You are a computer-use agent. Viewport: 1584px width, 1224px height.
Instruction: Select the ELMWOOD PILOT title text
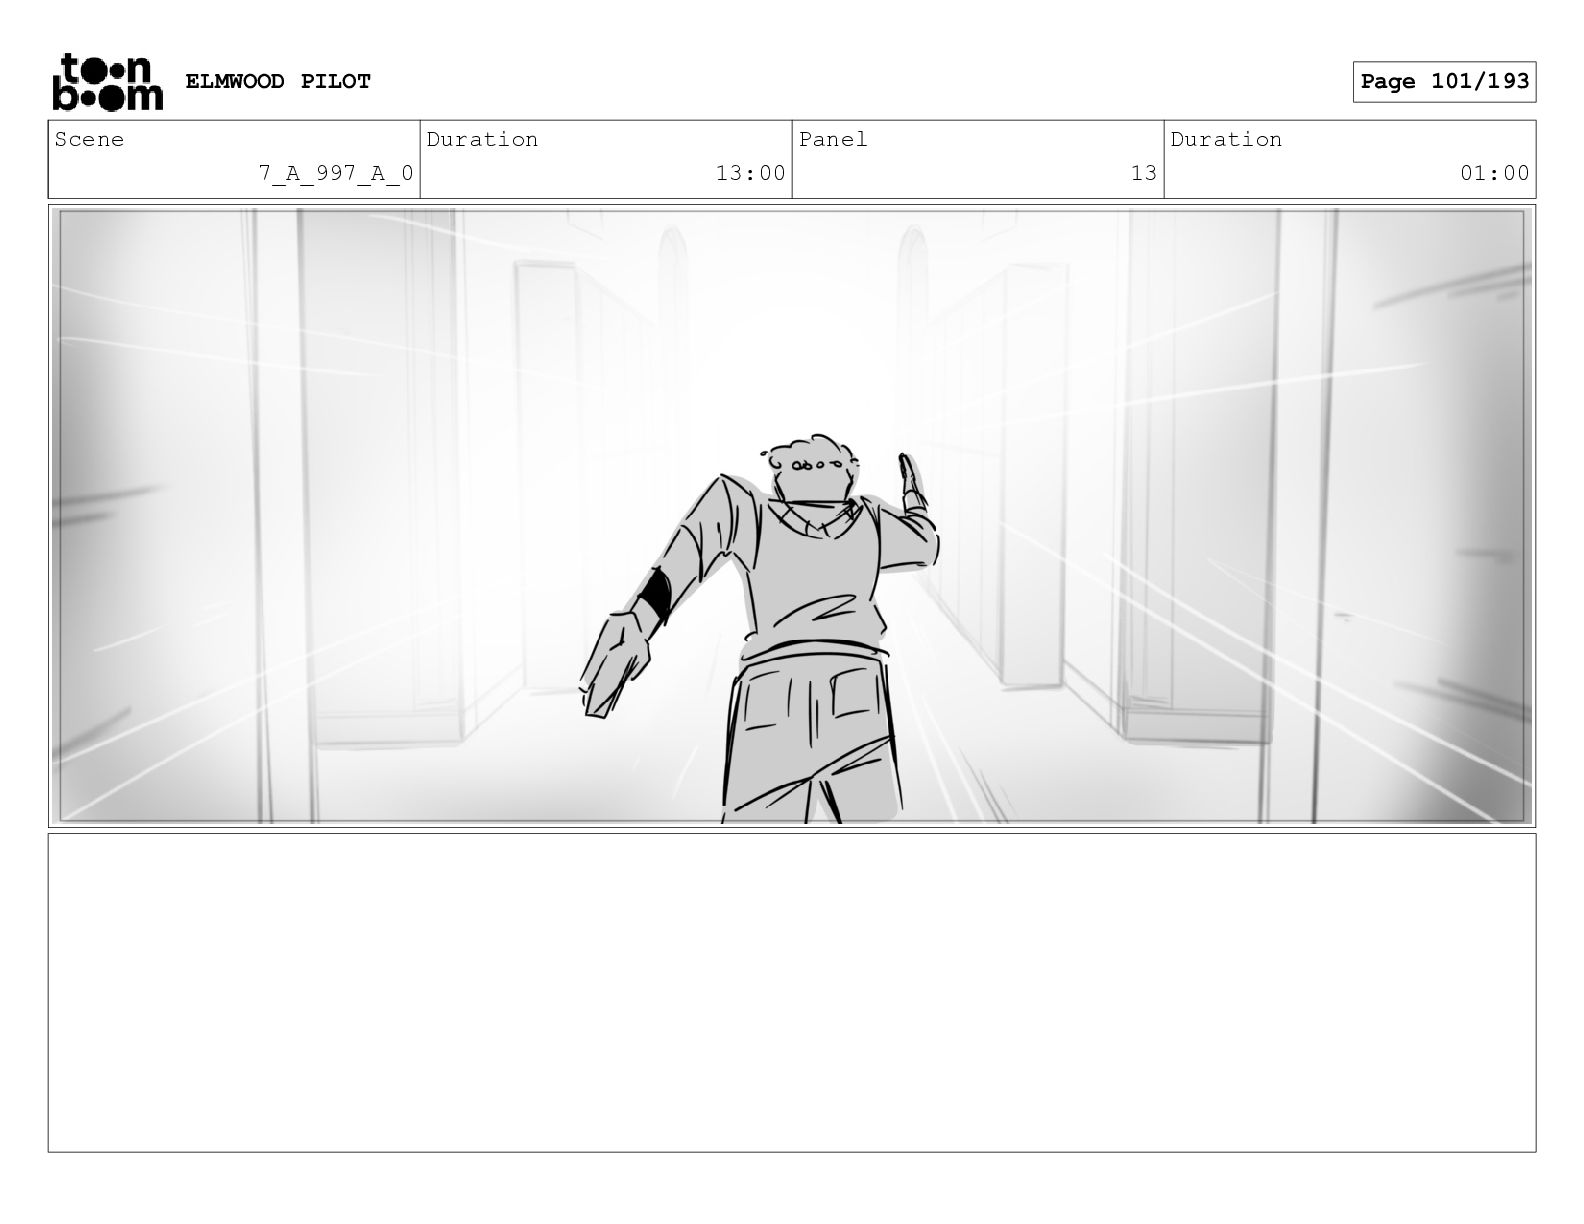tap(278, 81)
